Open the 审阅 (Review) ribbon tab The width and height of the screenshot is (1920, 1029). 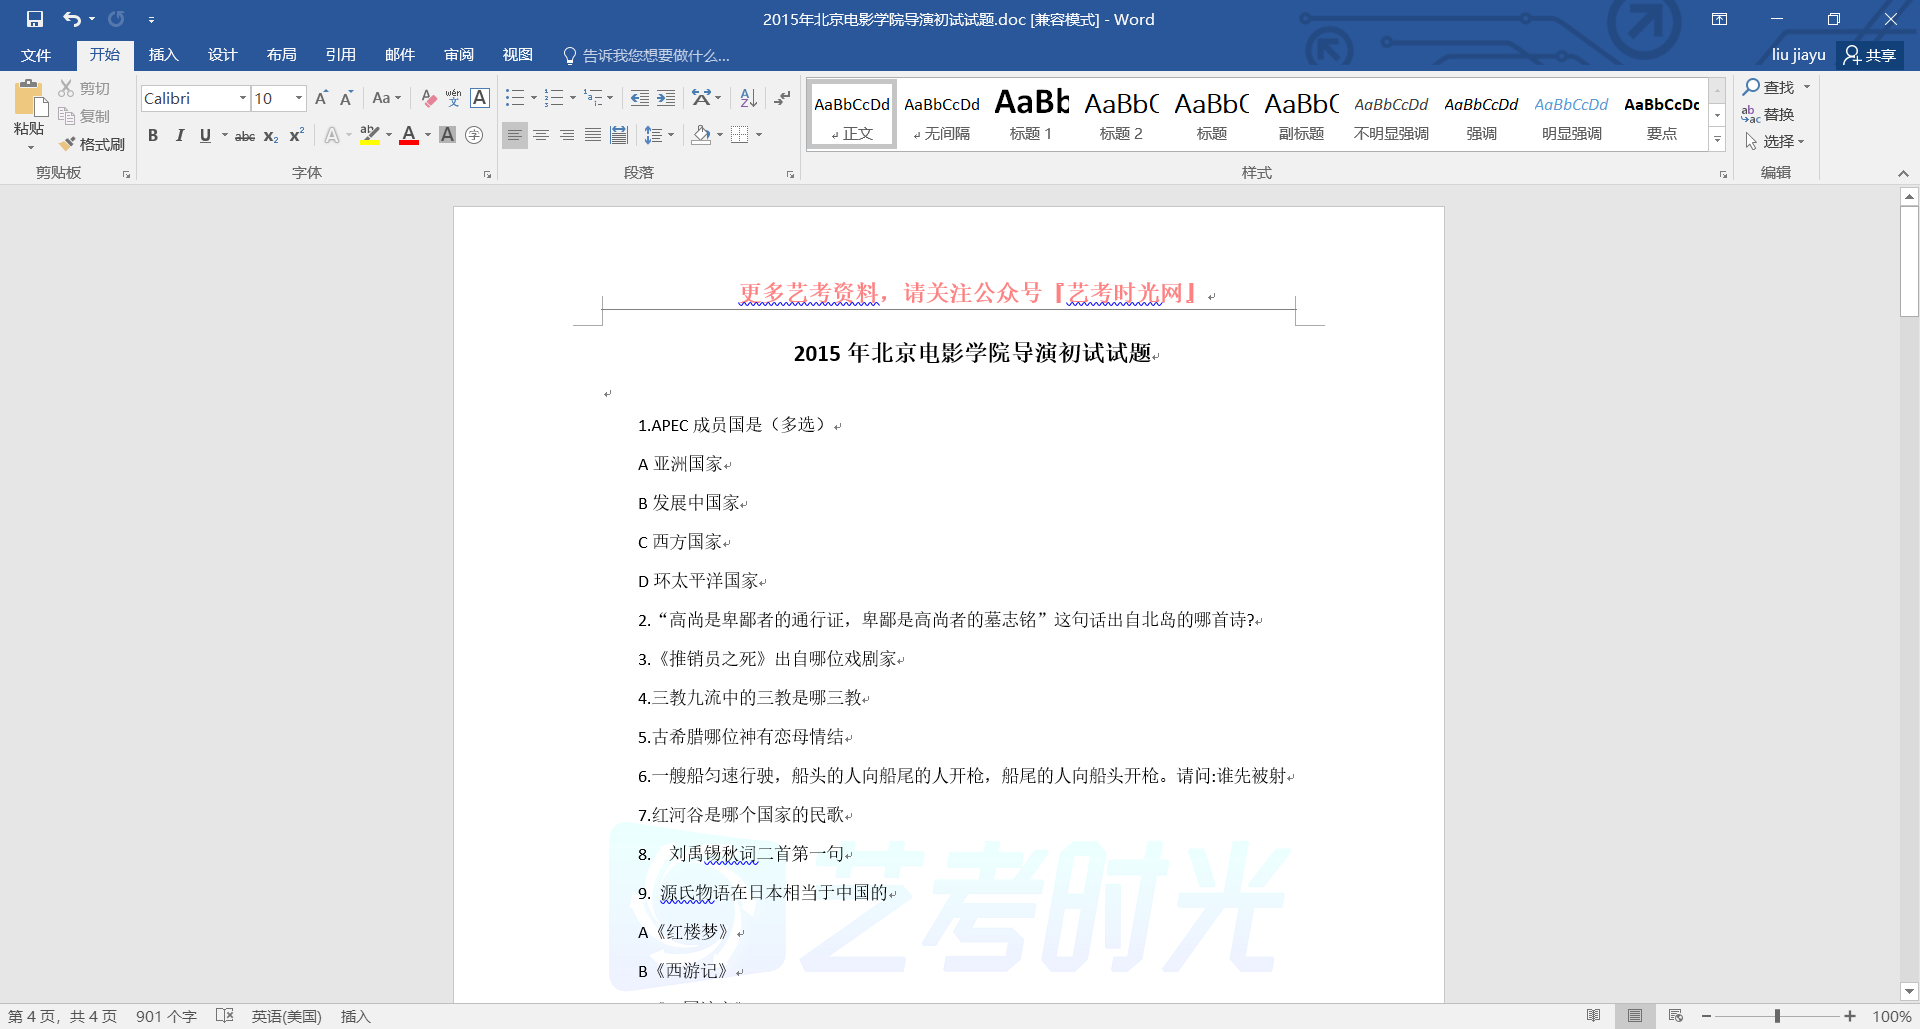[x=459, y=55]
